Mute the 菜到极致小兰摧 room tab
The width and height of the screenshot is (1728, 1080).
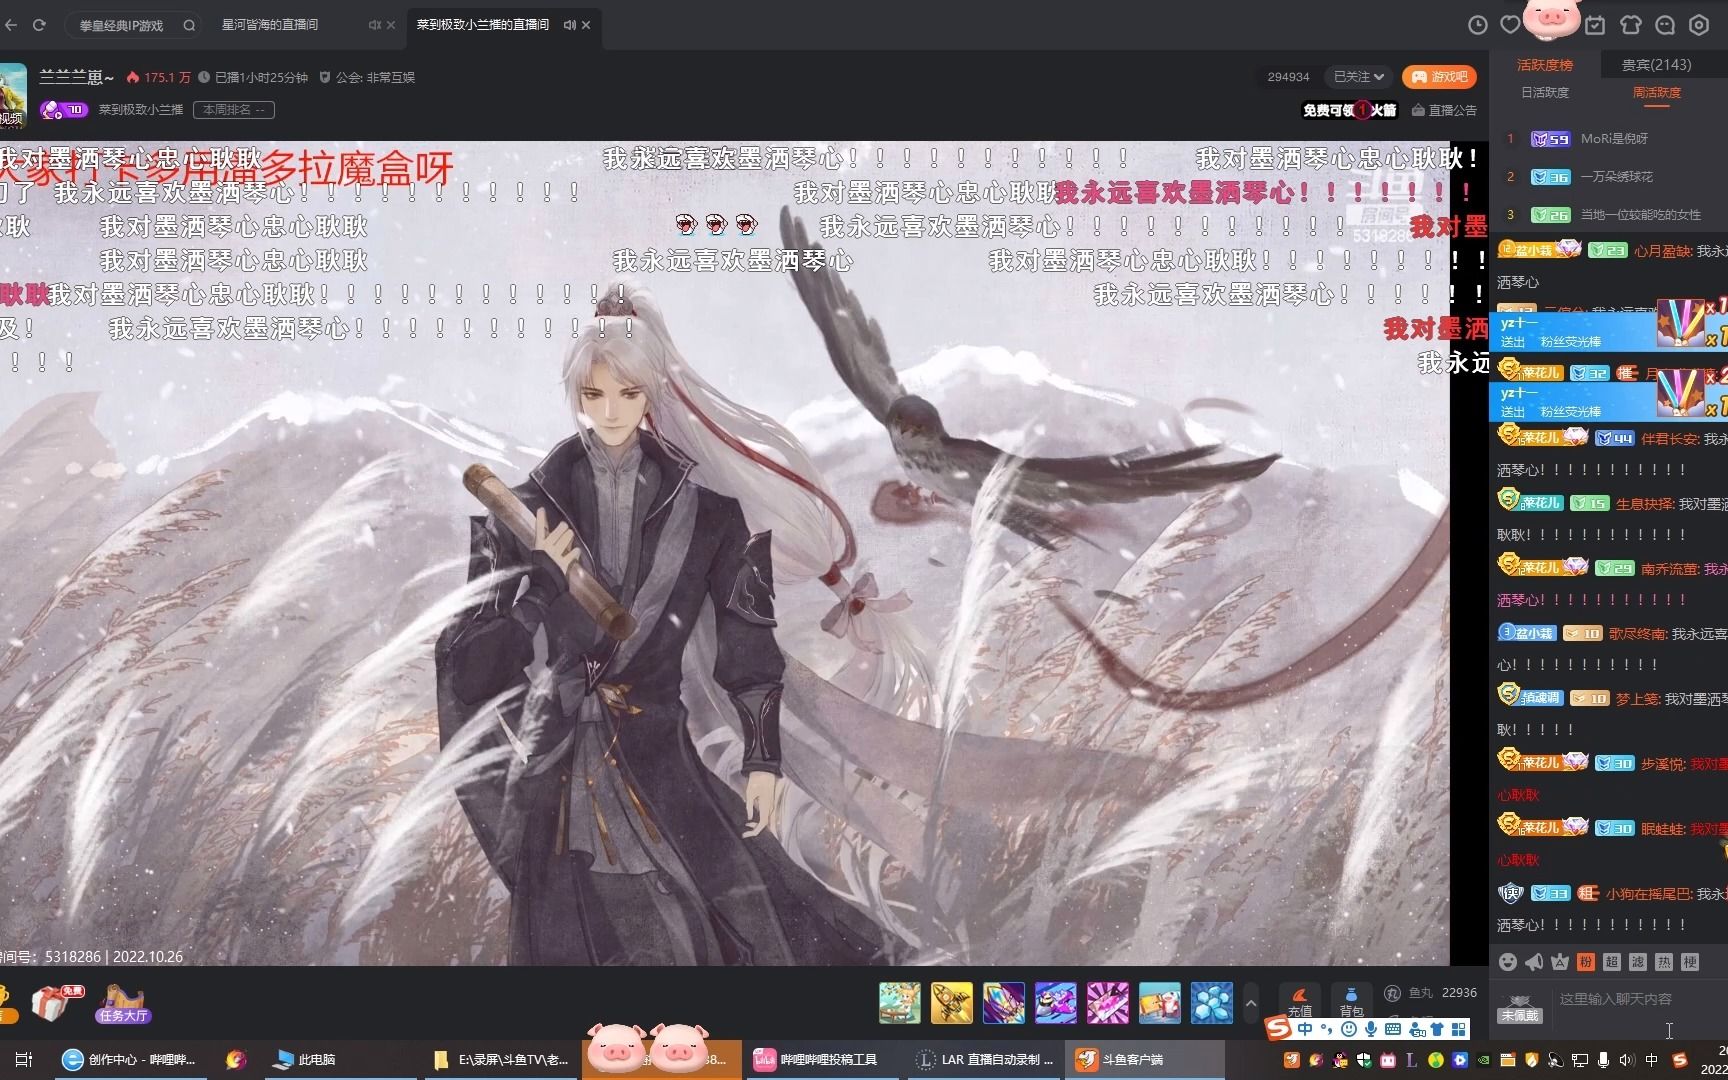point(569,25)
